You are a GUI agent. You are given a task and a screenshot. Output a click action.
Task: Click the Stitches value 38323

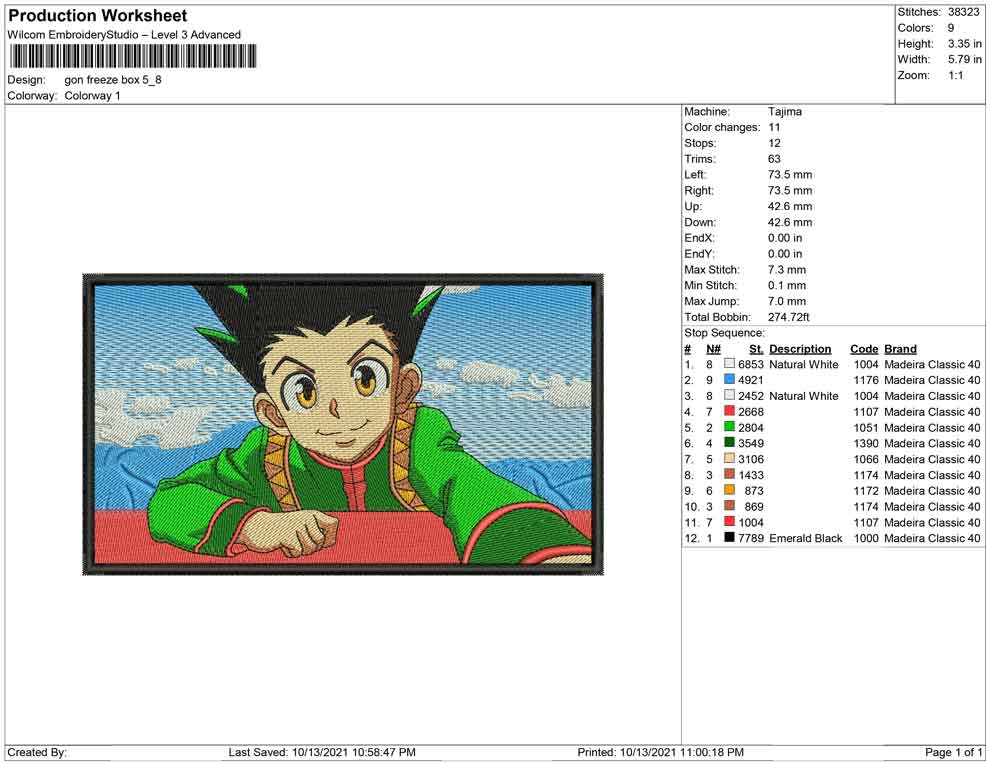pyautogui.click(x=963, y=12)
